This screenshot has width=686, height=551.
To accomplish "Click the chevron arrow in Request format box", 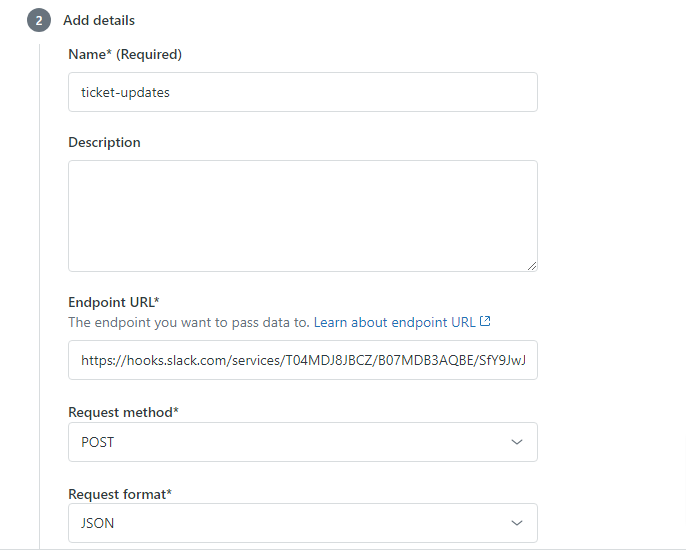I will pyautogui.click(x=517, y=523).
